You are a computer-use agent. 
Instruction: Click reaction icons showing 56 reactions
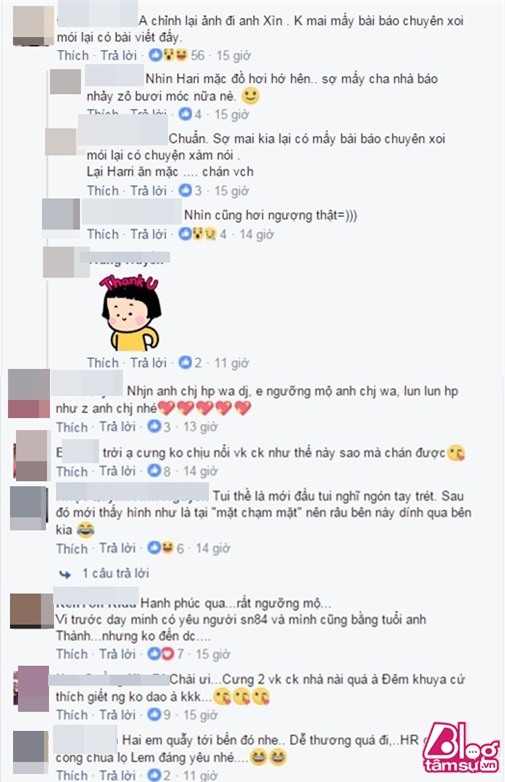pyautogui.click(x=168, y=55)
